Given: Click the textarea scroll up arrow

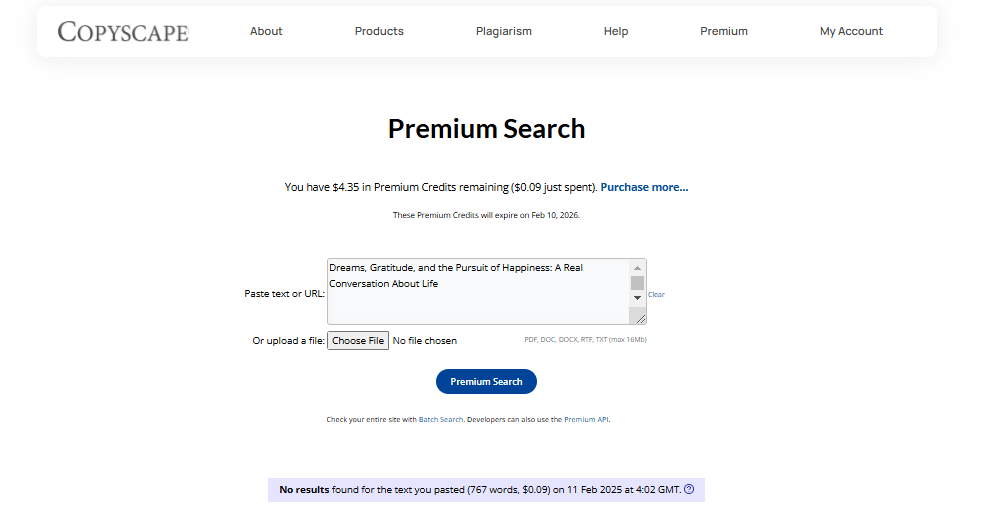Looking at the screenshot, I should point(637,268).
